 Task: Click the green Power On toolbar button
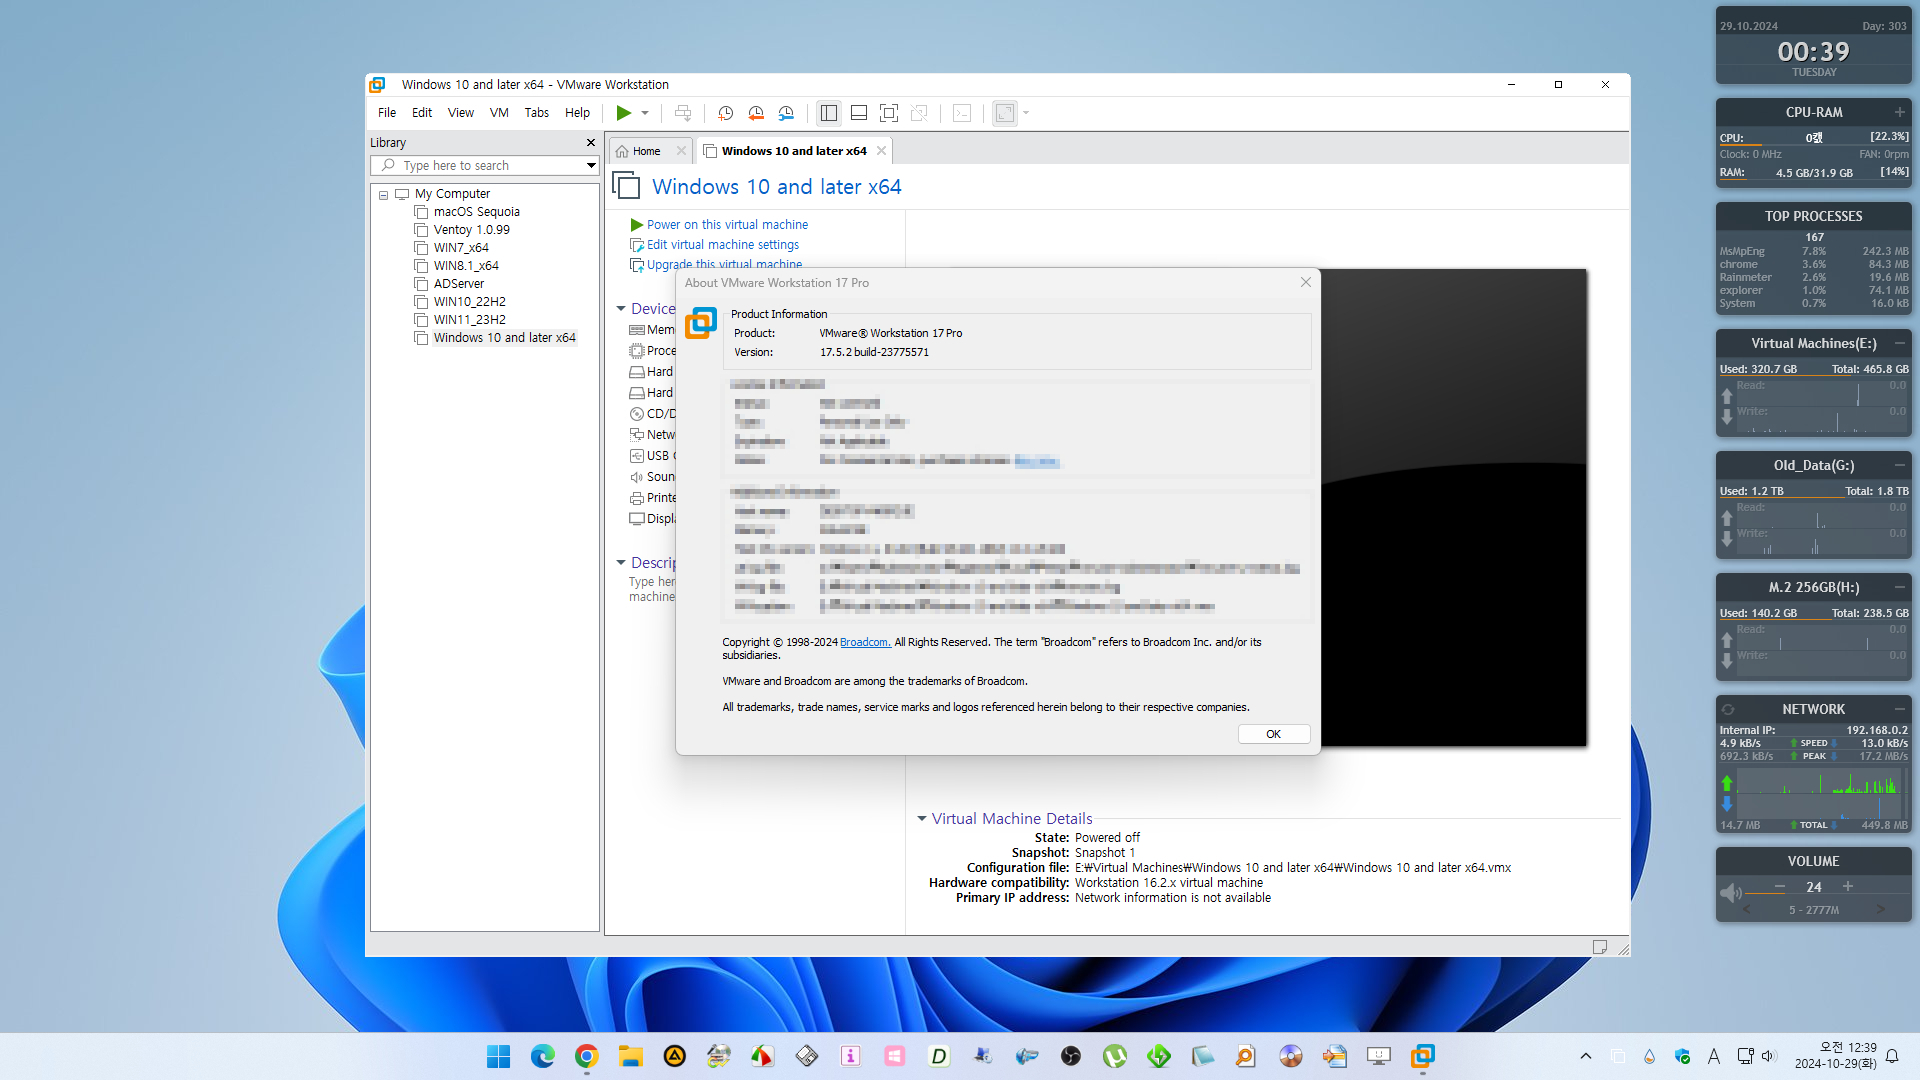[623, 113]
